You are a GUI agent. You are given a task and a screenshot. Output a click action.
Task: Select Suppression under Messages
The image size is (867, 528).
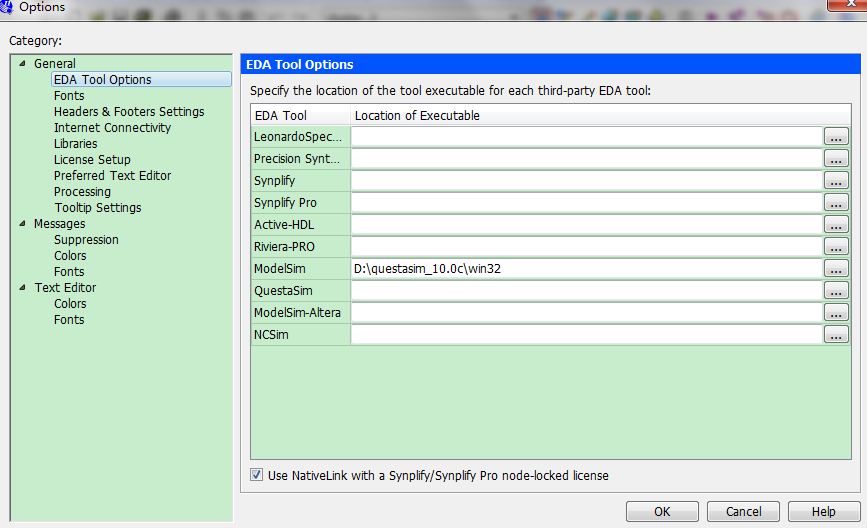pos(86,240)
